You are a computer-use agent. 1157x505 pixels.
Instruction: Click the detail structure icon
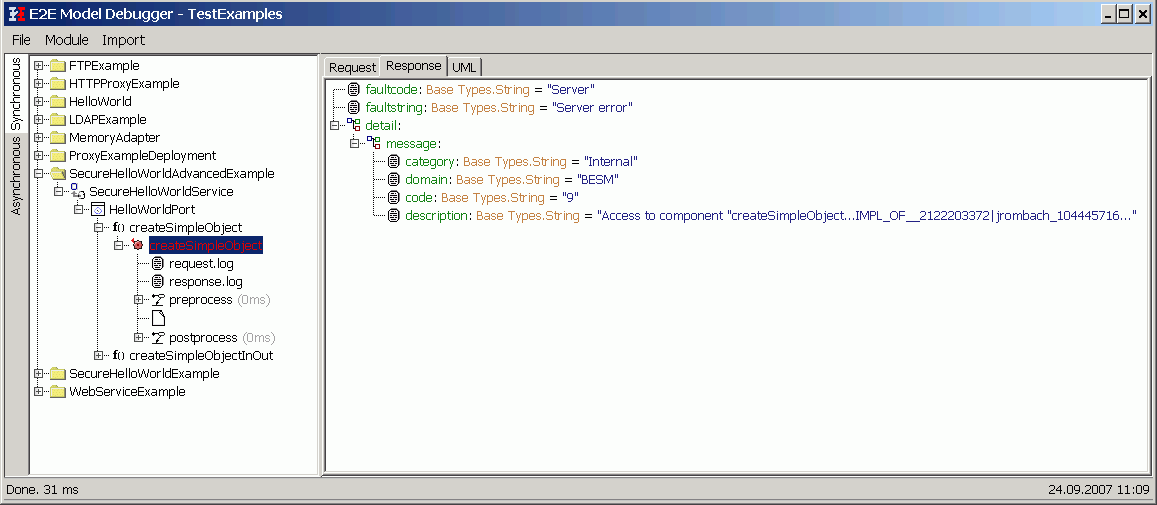[353, 125]
